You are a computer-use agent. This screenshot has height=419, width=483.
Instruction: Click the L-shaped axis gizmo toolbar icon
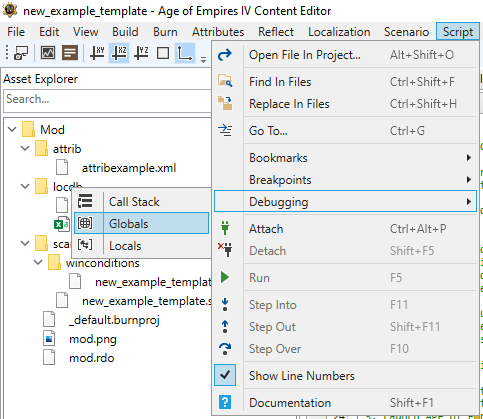185,53
